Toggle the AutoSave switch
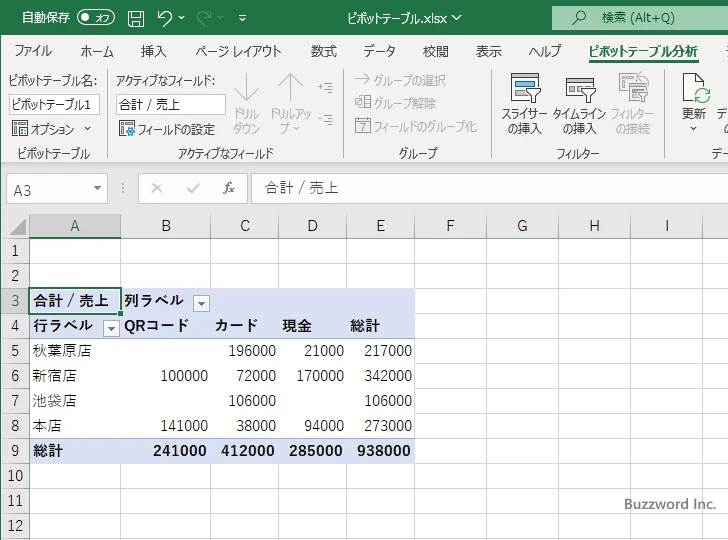This screenshot has width=728, height=540. point(96,18)
